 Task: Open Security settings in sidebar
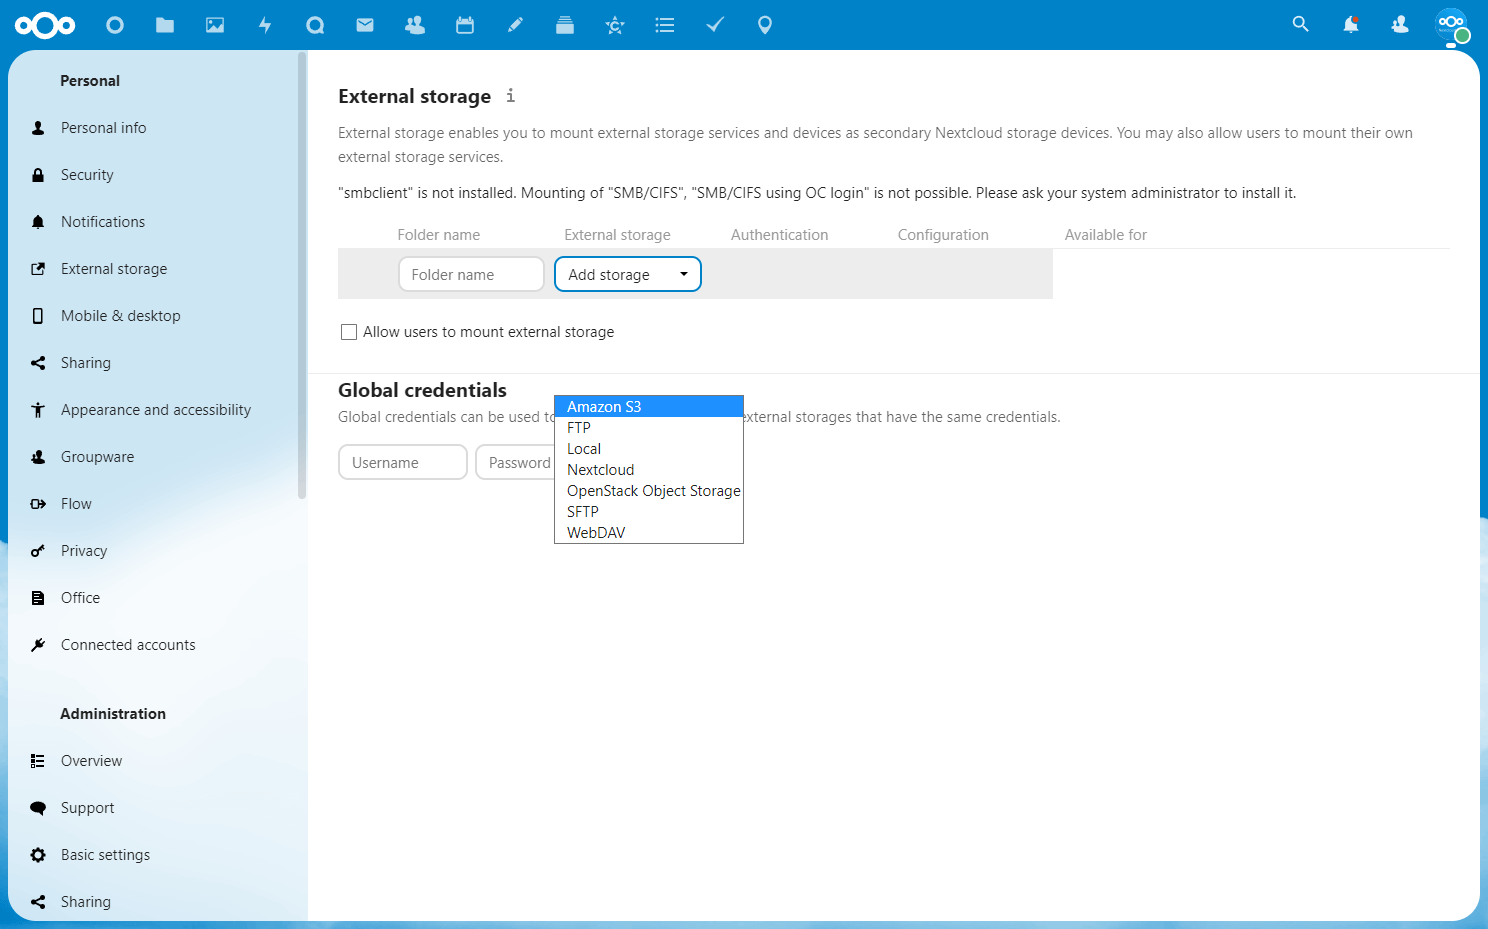[87, 175]
